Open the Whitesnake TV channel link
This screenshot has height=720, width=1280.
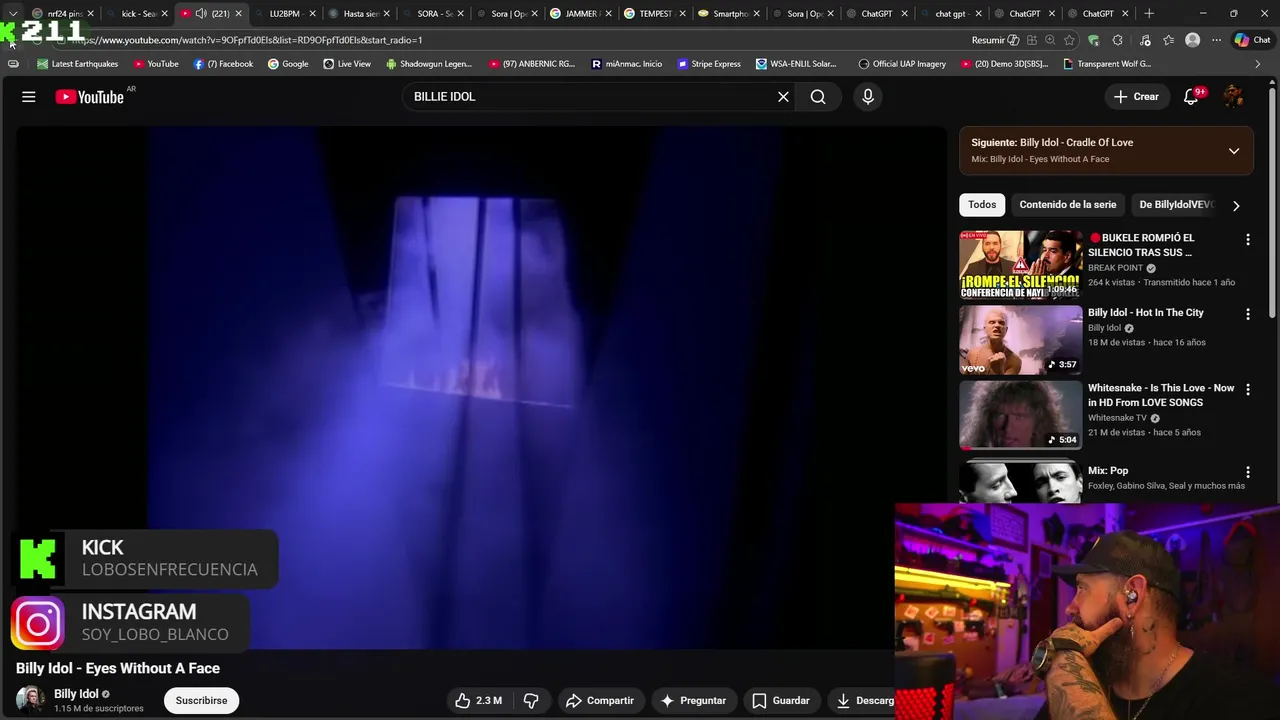click(x=1117, y=418)
